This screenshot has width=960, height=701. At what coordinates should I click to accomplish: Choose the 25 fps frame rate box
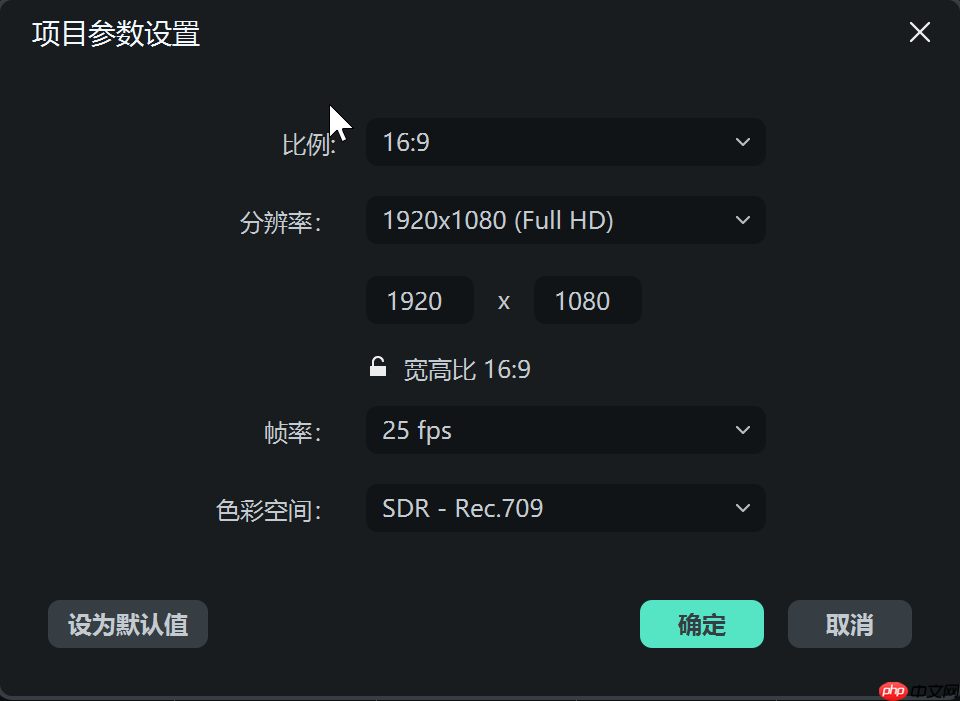coord(565,430)
